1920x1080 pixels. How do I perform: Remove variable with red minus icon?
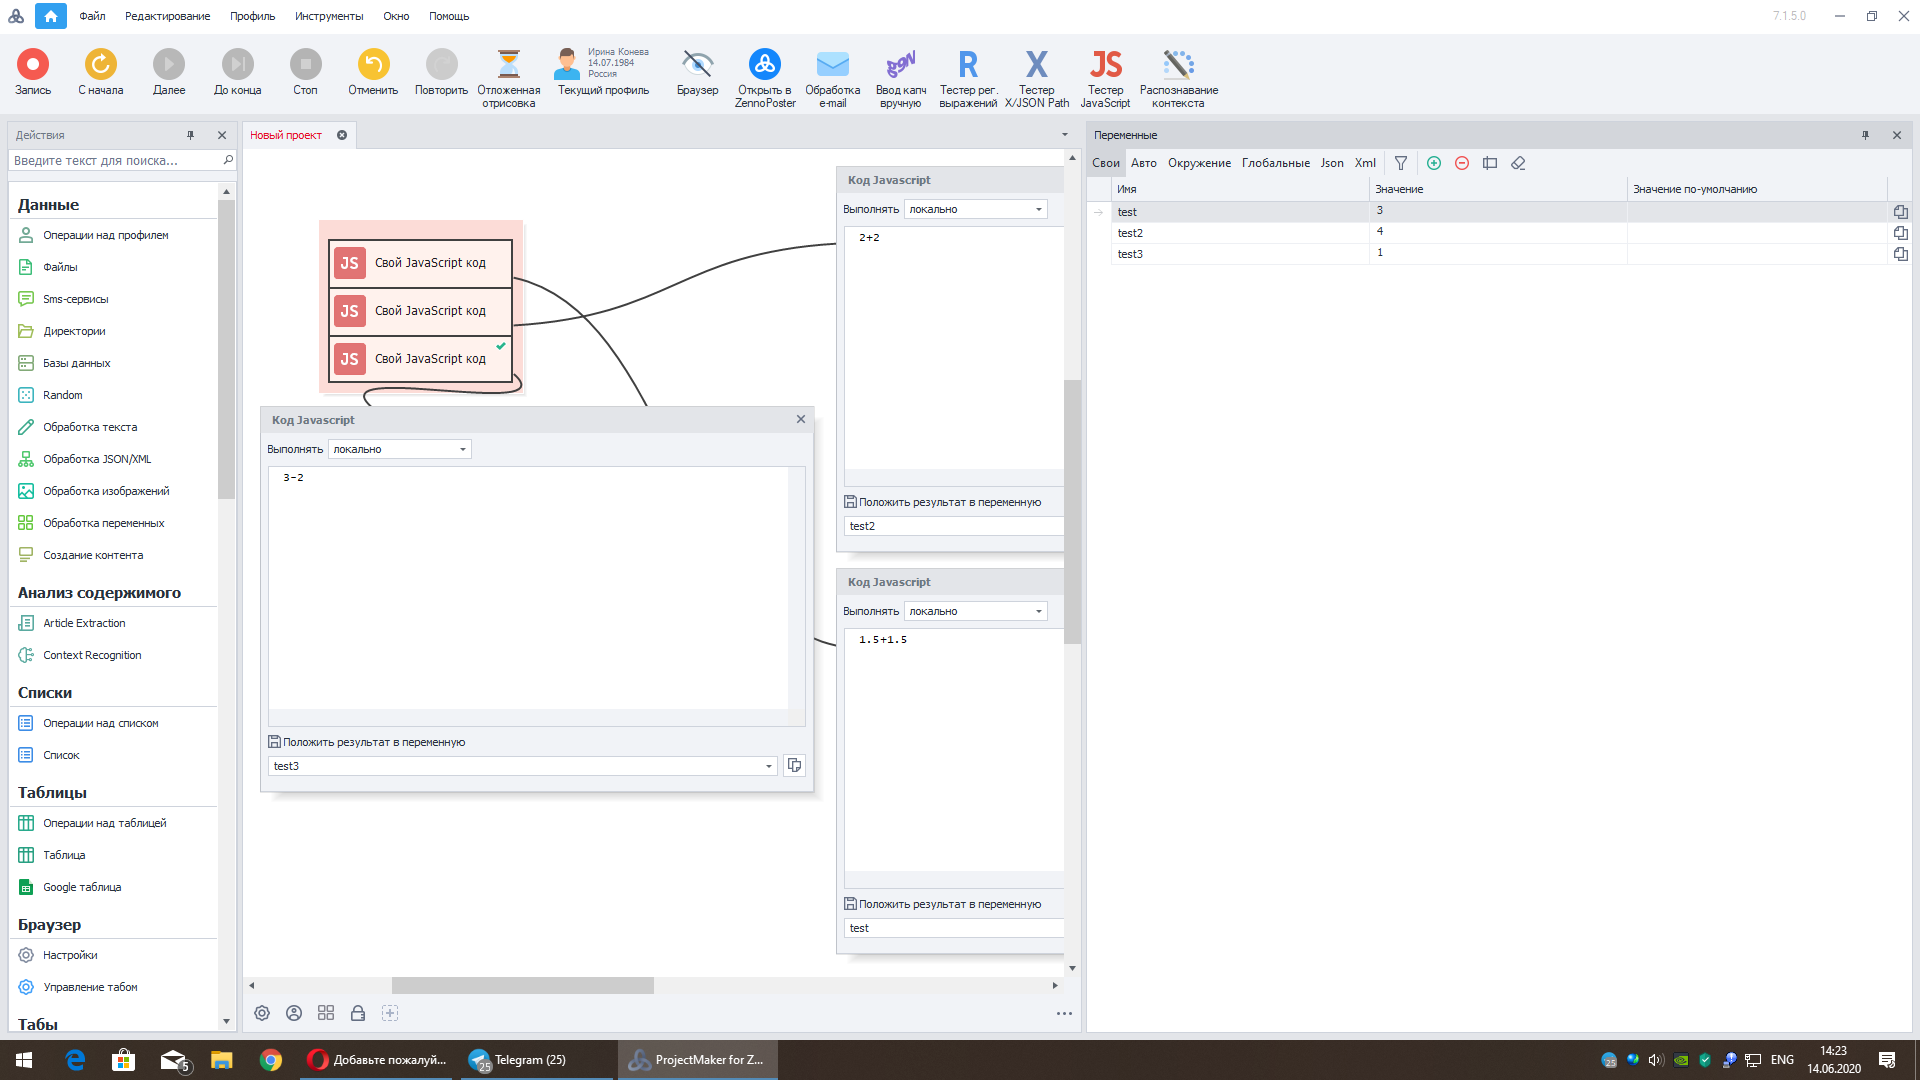tap(1462, 163)
